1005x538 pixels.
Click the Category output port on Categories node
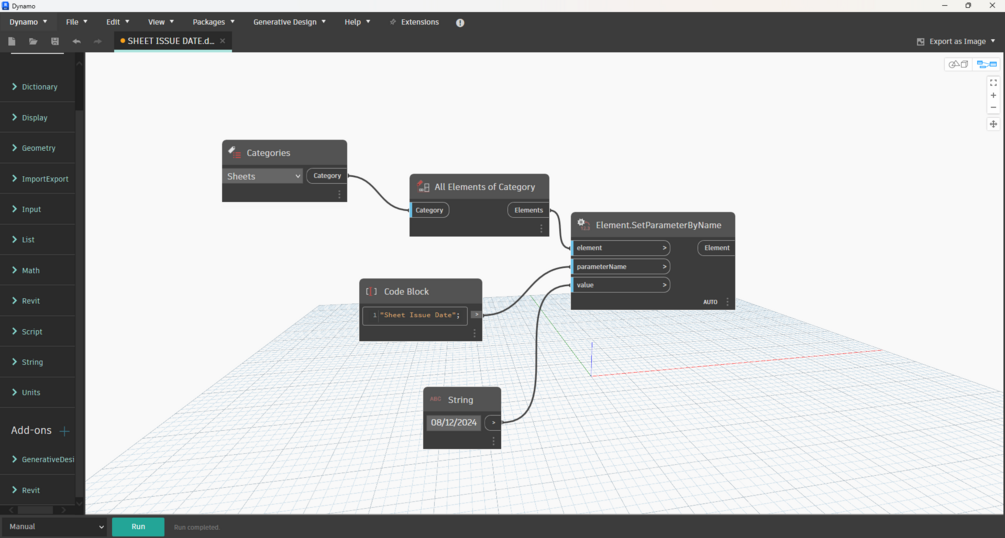(327, 176)
